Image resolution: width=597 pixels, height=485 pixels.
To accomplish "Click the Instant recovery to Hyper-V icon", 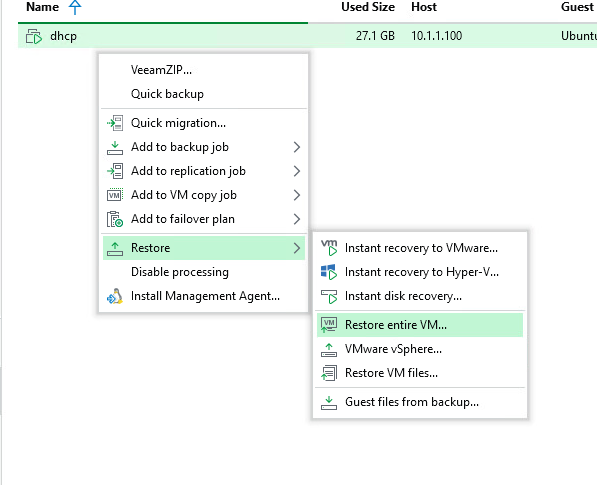I will coord(329,272).
